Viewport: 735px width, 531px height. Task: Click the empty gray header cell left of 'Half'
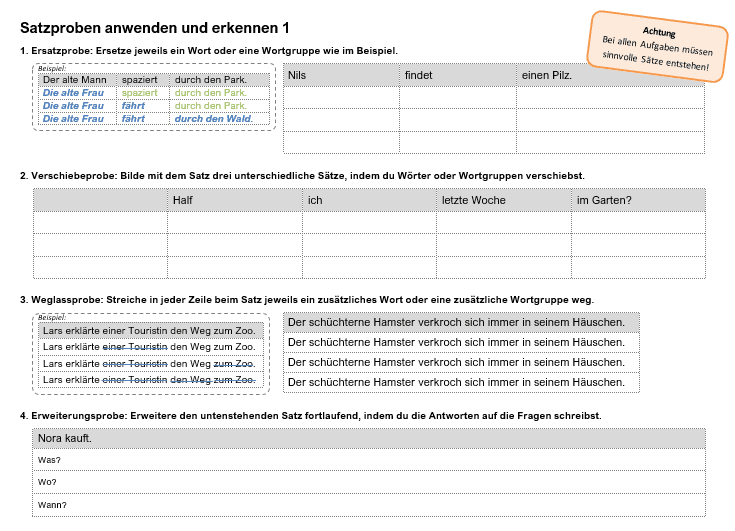tap(100, 200)
